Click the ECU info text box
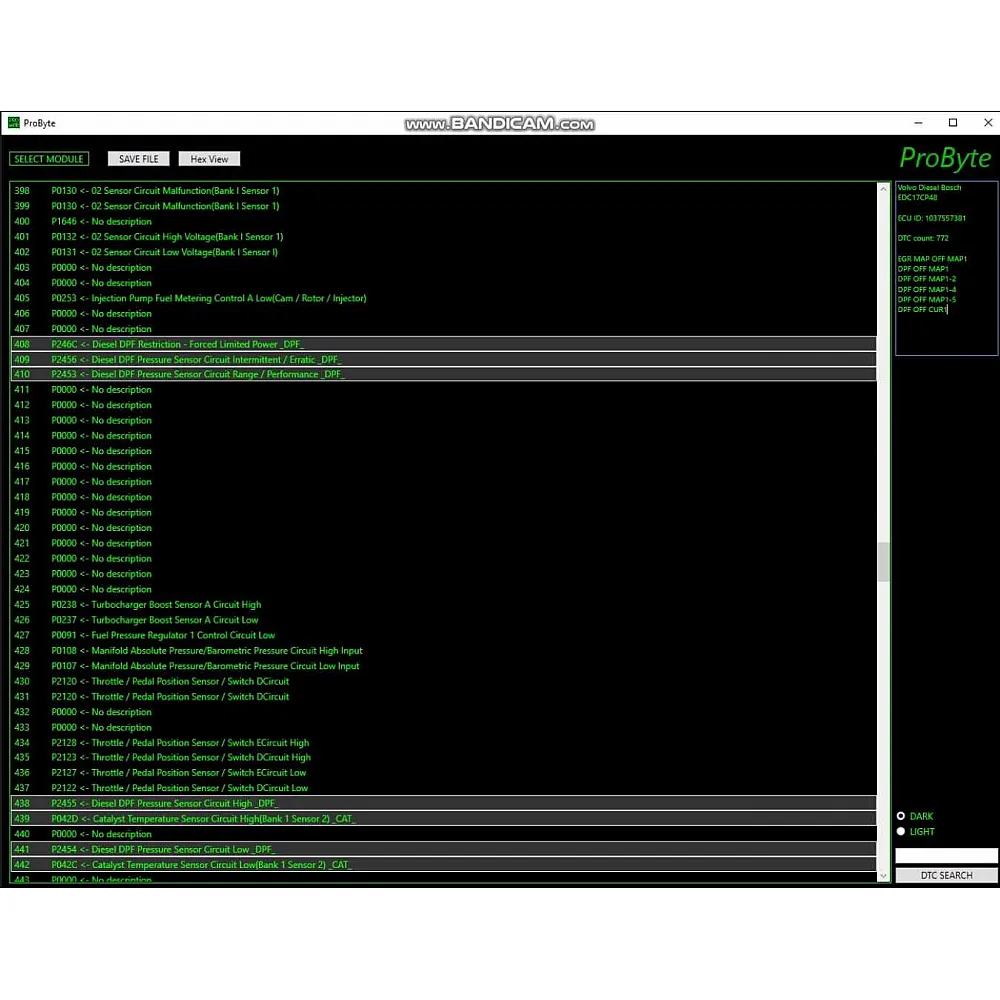This screenshot has height=1000, width=1000. click(x=945, y=268)
